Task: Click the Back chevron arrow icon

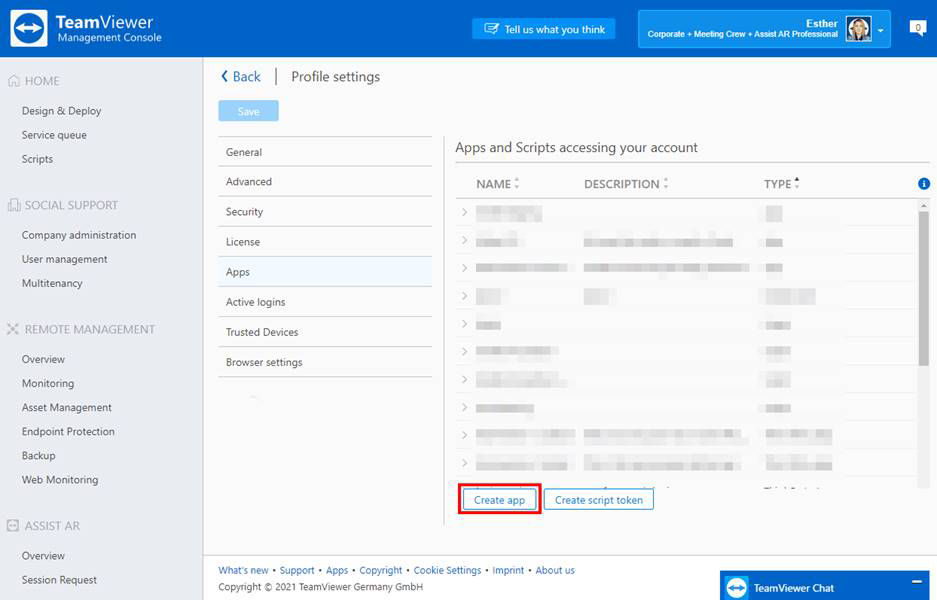Action: tap(224, 76)
